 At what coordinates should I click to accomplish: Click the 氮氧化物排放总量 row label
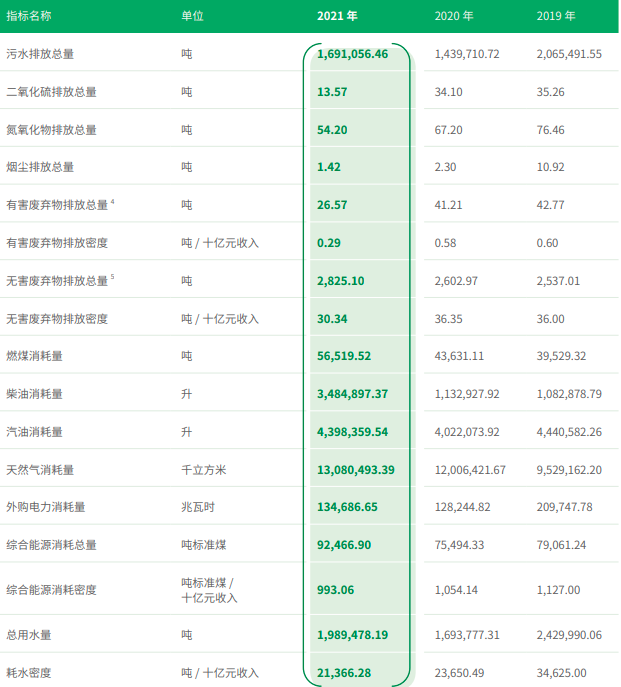[x=51, y=130]
